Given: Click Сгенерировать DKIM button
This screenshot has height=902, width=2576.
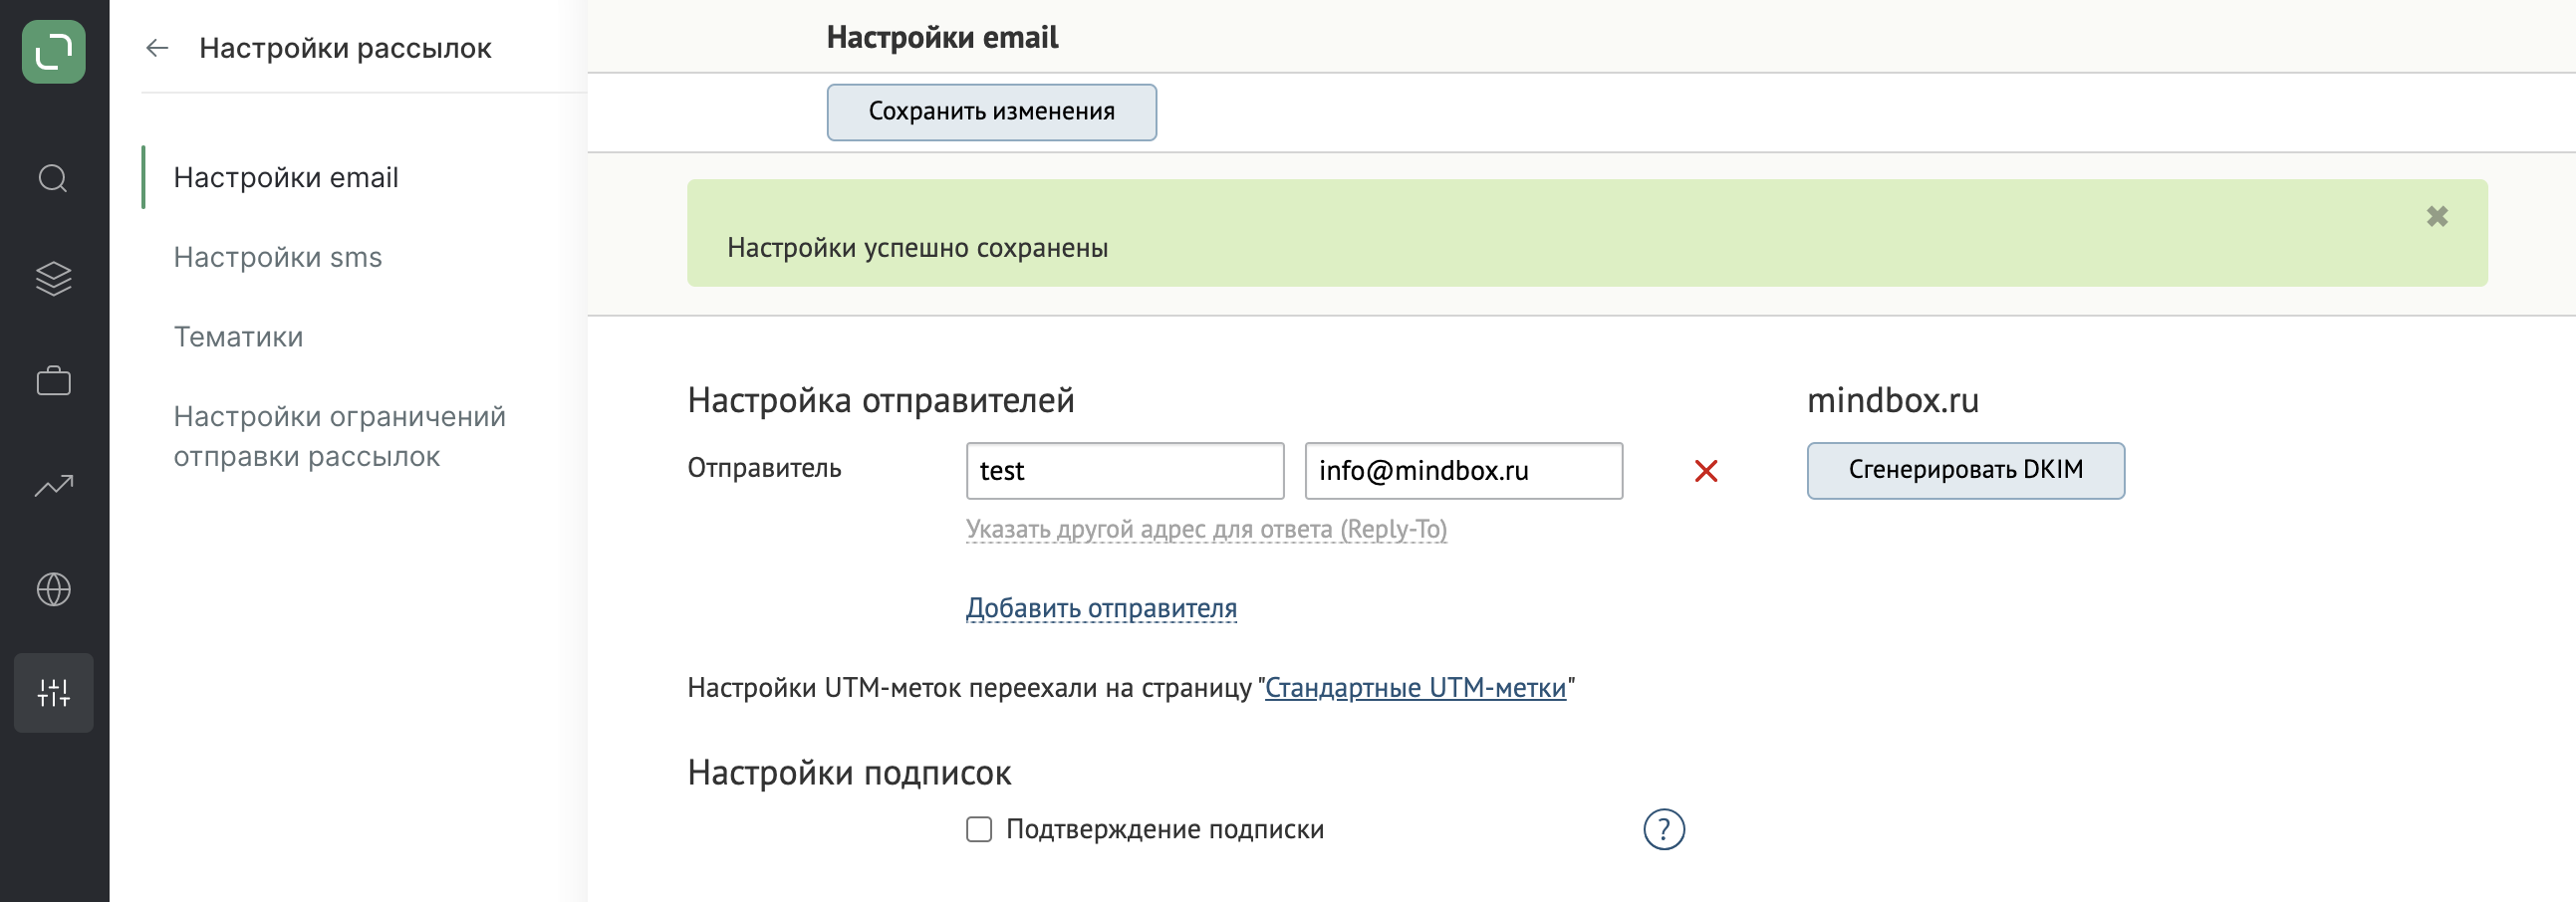Looking at the screenshot, I should (x=1965, y=470).
